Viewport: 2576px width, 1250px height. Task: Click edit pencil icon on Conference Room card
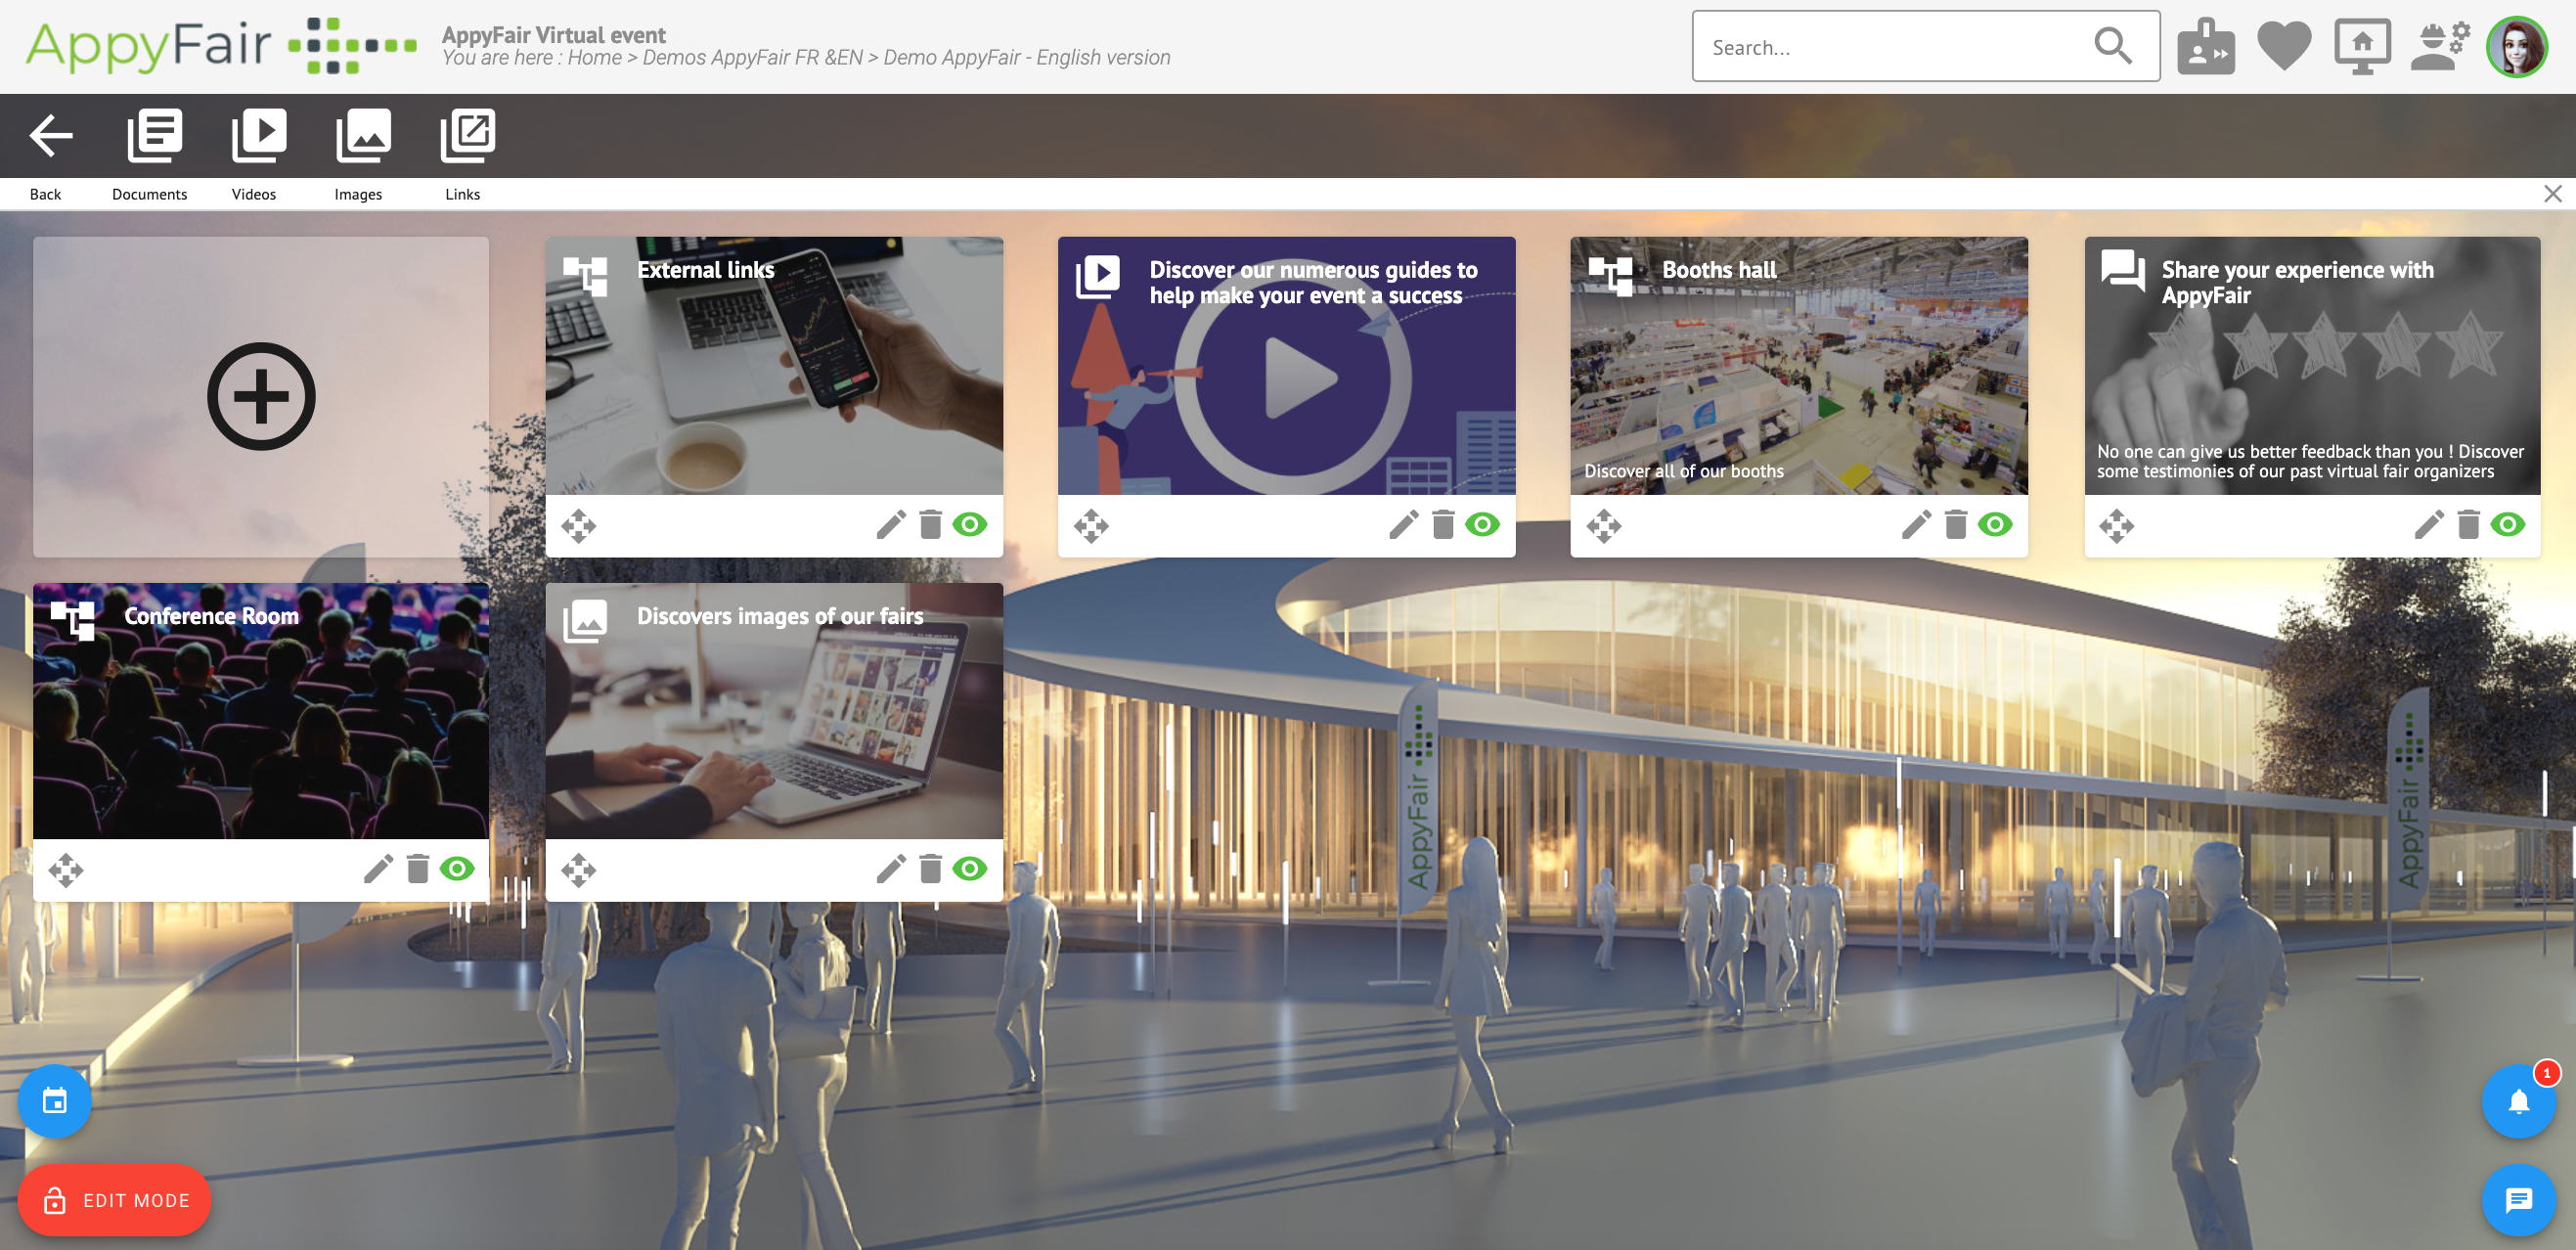click(379, 869)
